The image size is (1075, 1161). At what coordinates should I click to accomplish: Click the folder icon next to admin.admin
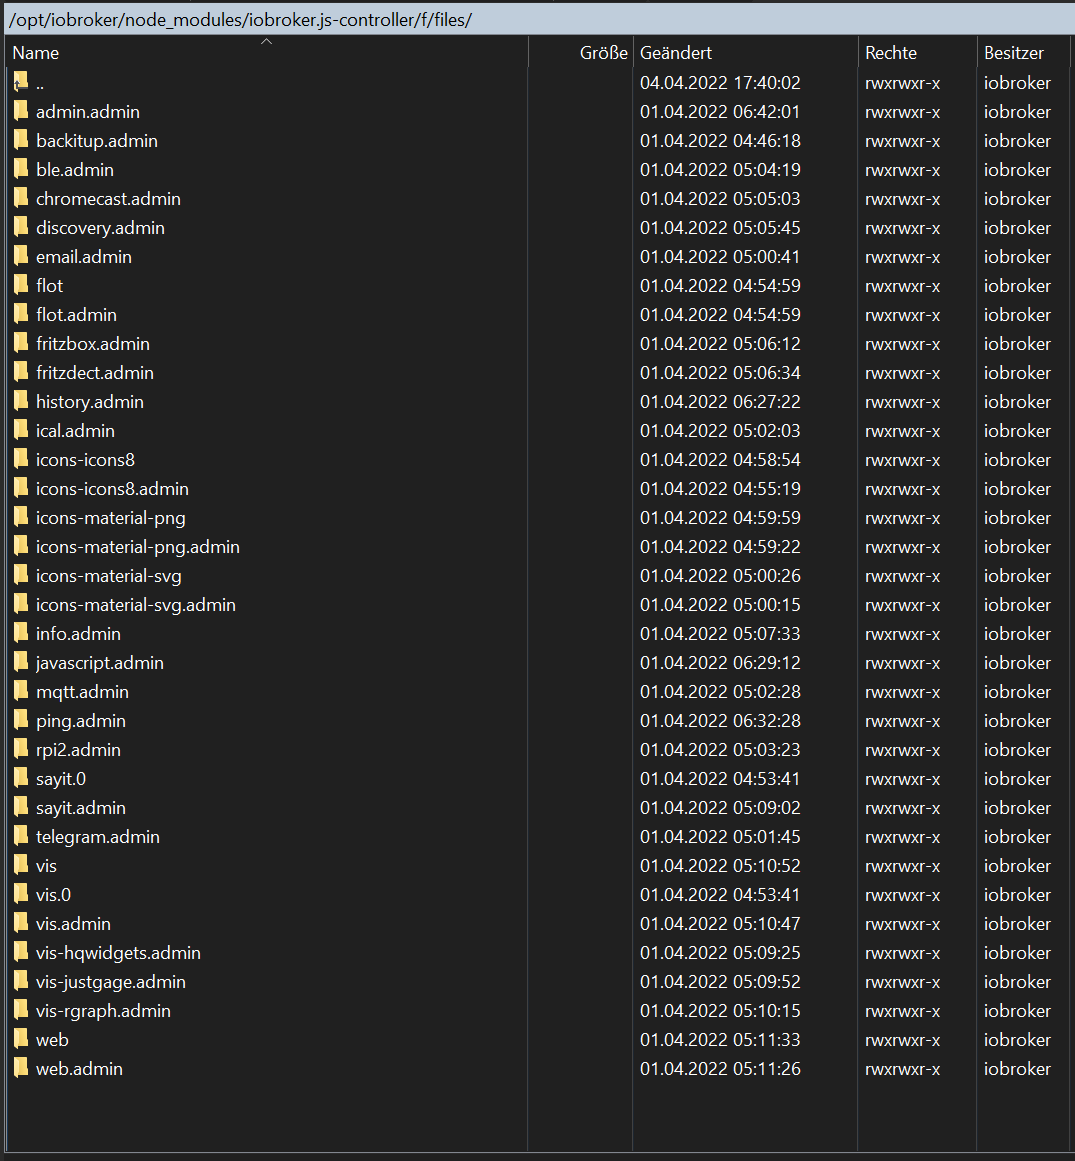21,111
